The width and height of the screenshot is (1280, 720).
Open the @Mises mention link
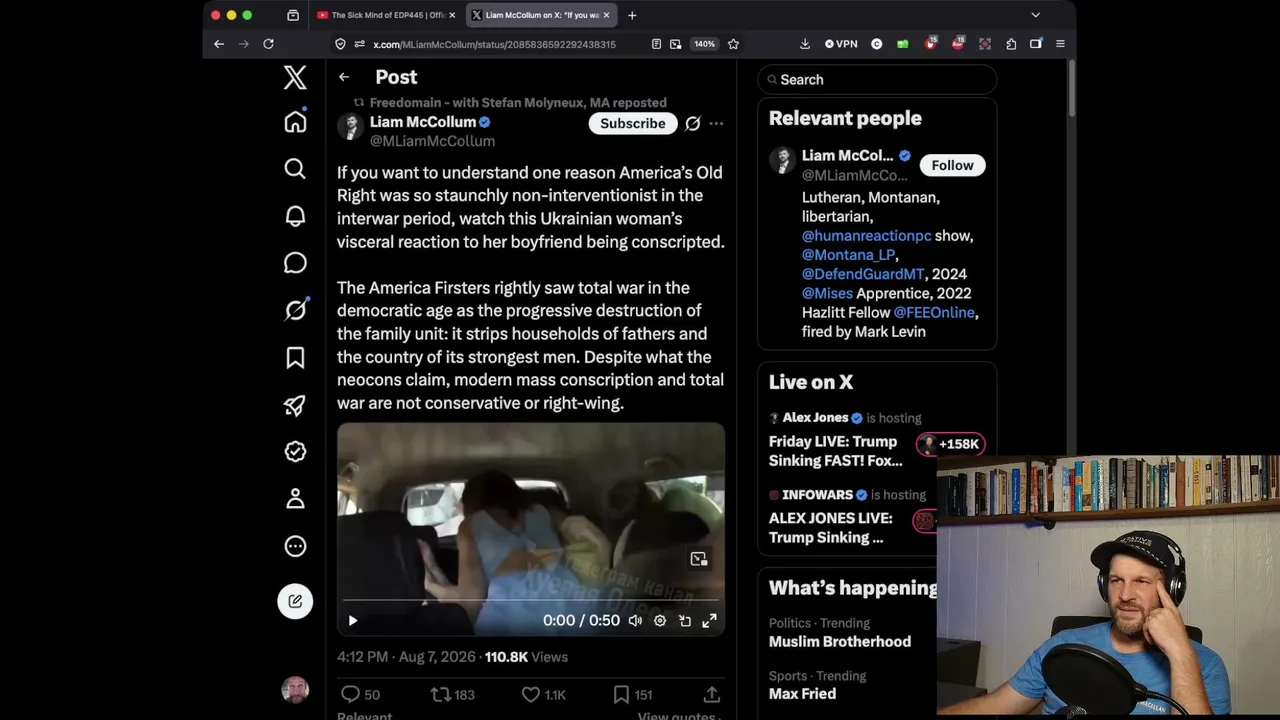tap(827, 293)
